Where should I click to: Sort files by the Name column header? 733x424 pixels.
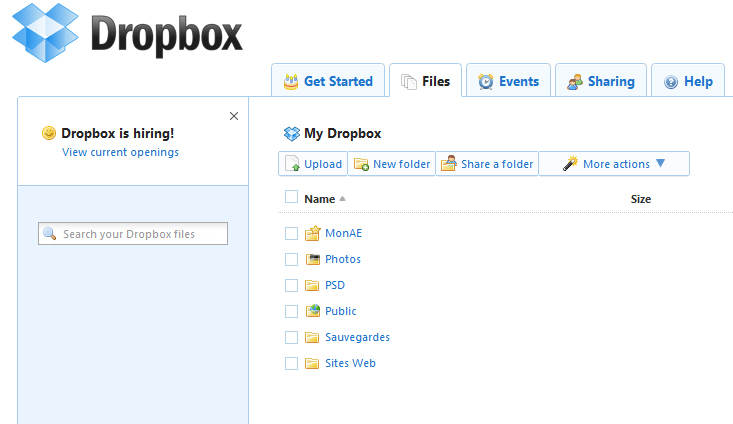click(x=319, y=199)
